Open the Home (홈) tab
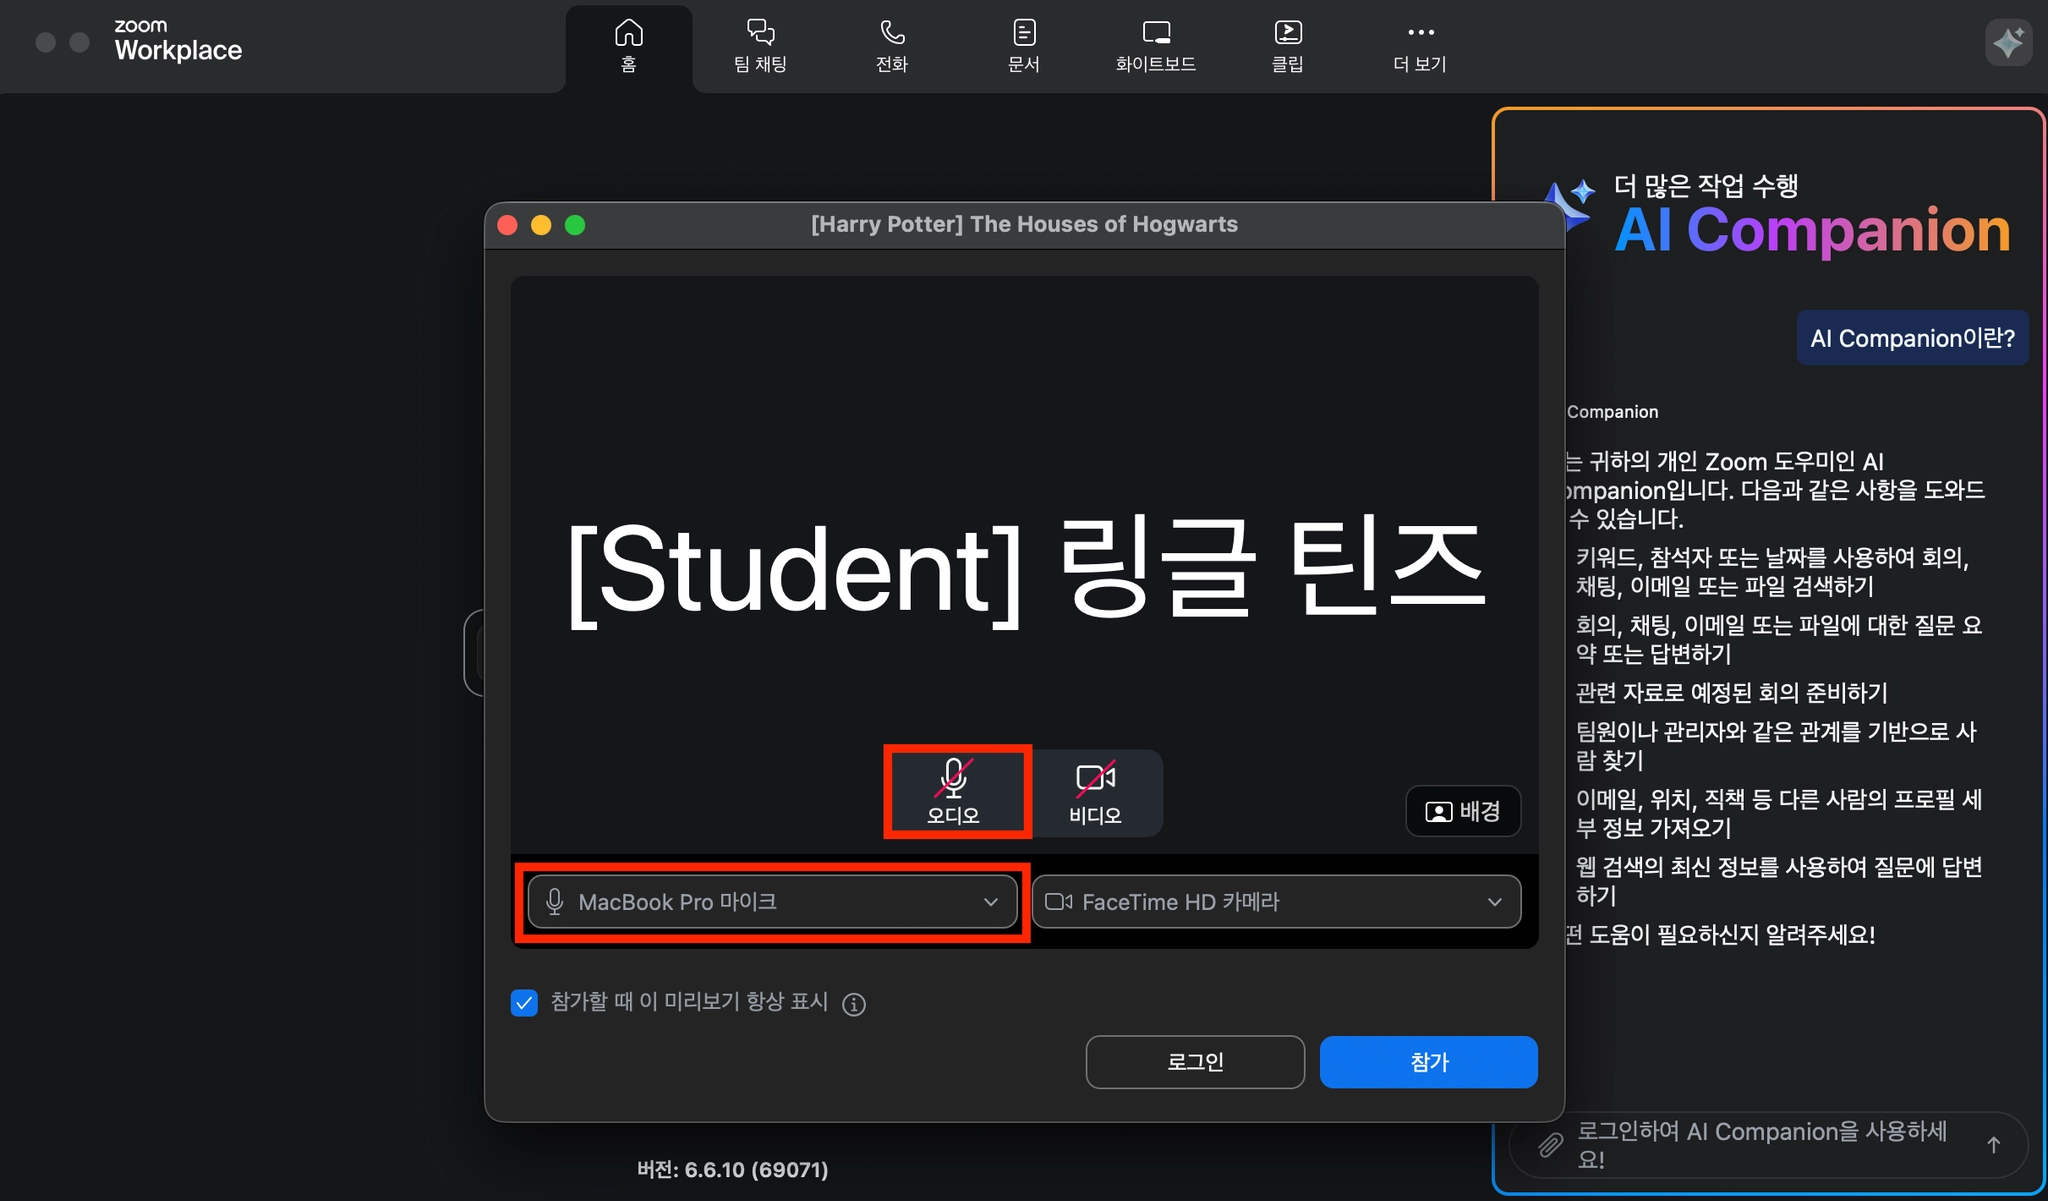The height and width of the screenshot is (1201, 2048). [x=628, y=46]
